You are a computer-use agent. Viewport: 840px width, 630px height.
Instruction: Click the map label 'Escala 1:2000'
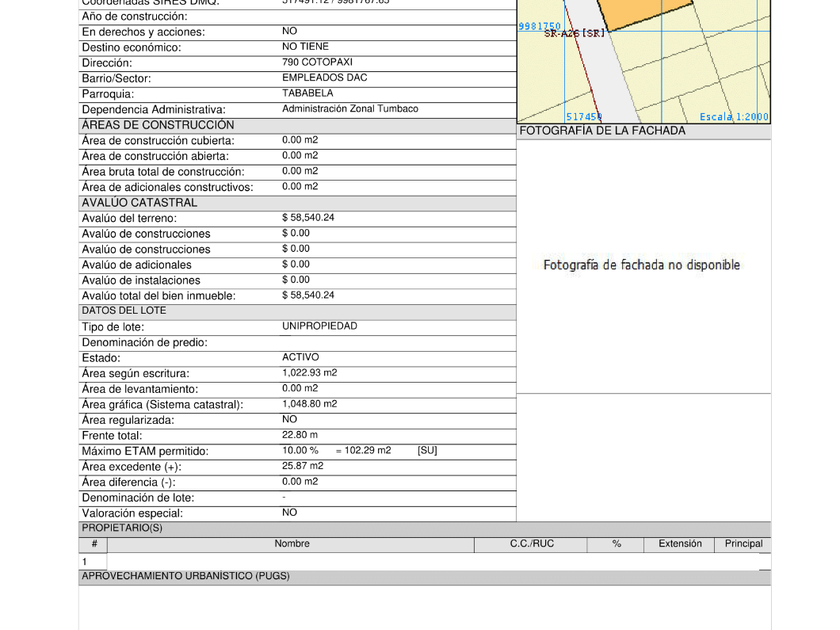coord(734,117)
